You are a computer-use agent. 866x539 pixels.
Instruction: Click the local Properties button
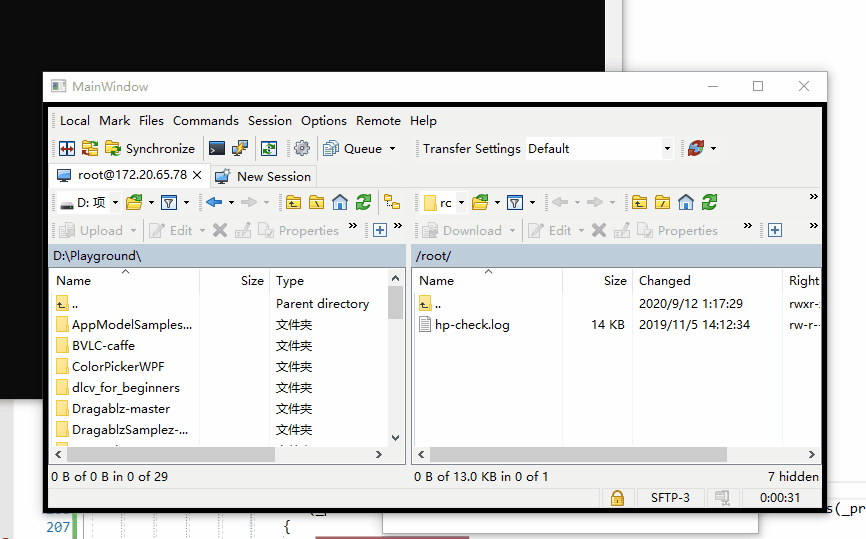(x=298, y=230)
